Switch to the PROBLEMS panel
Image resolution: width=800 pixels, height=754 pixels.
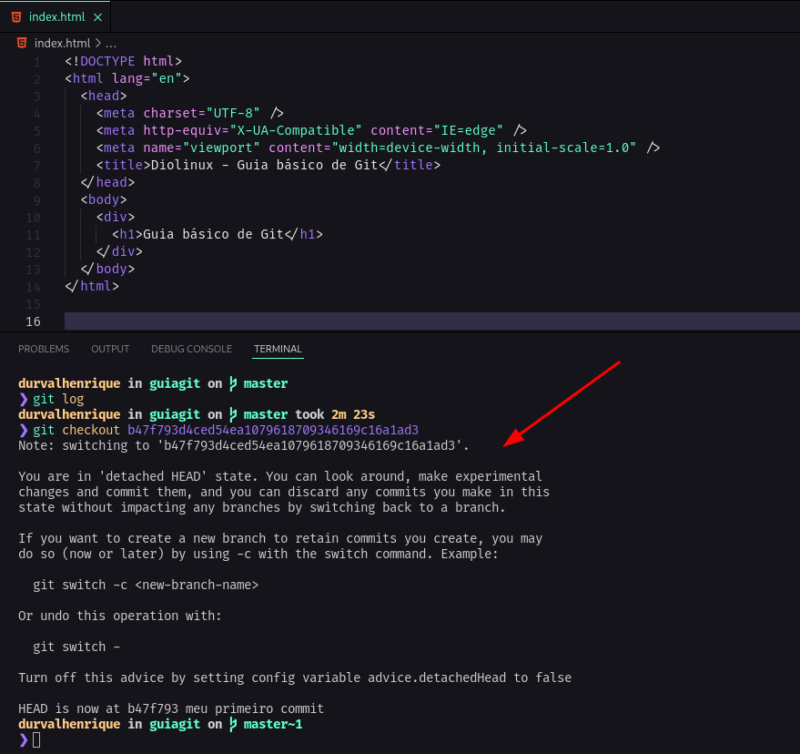point(43,348)
